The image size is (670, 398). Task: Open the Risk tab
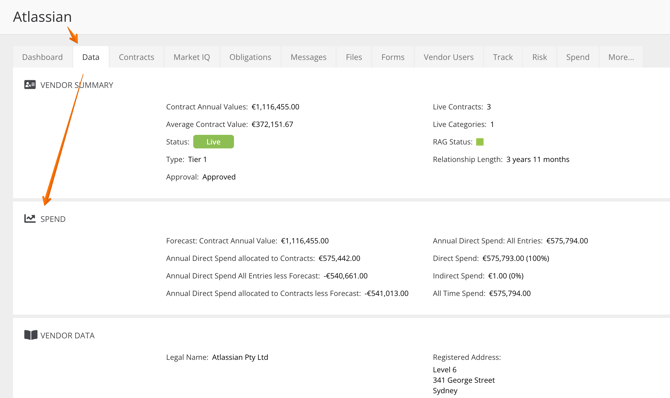(x=539, y=57)
